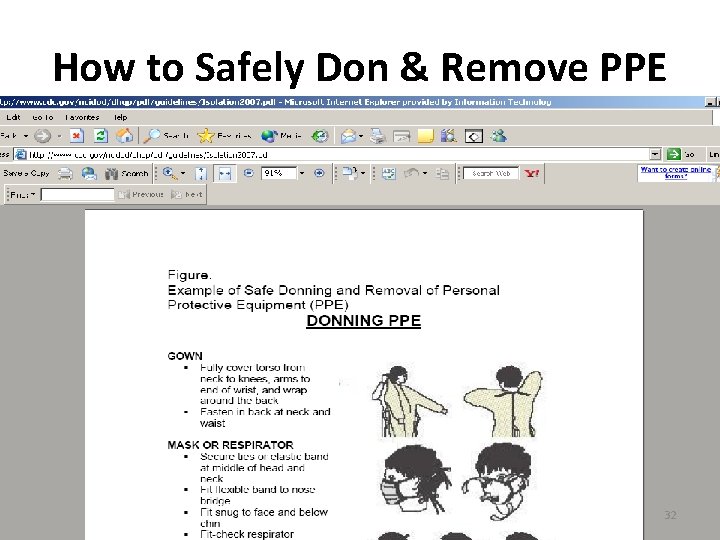
Task: Click the yellow sticky note icon
Action: [426, 136]
